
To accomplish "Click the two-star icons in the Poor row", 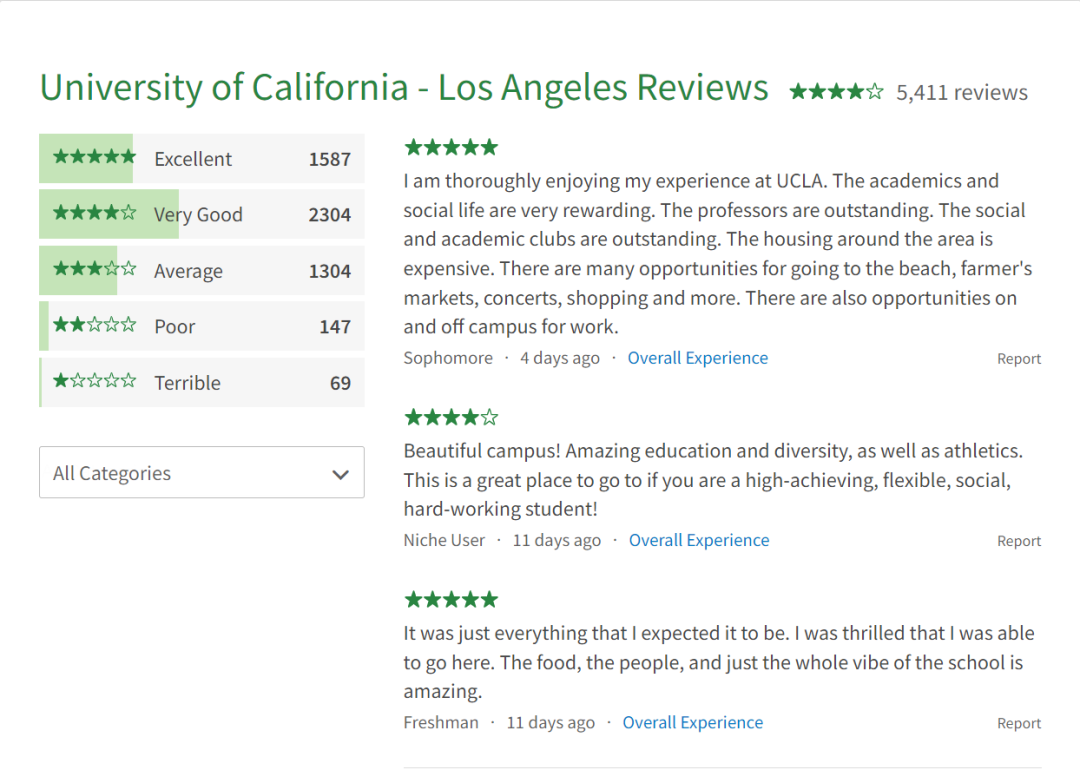I will click(94, 325).
